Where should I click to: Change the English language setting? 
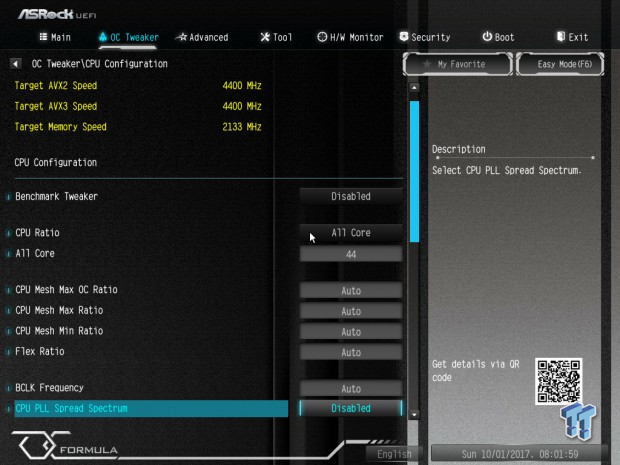point(394,454)
